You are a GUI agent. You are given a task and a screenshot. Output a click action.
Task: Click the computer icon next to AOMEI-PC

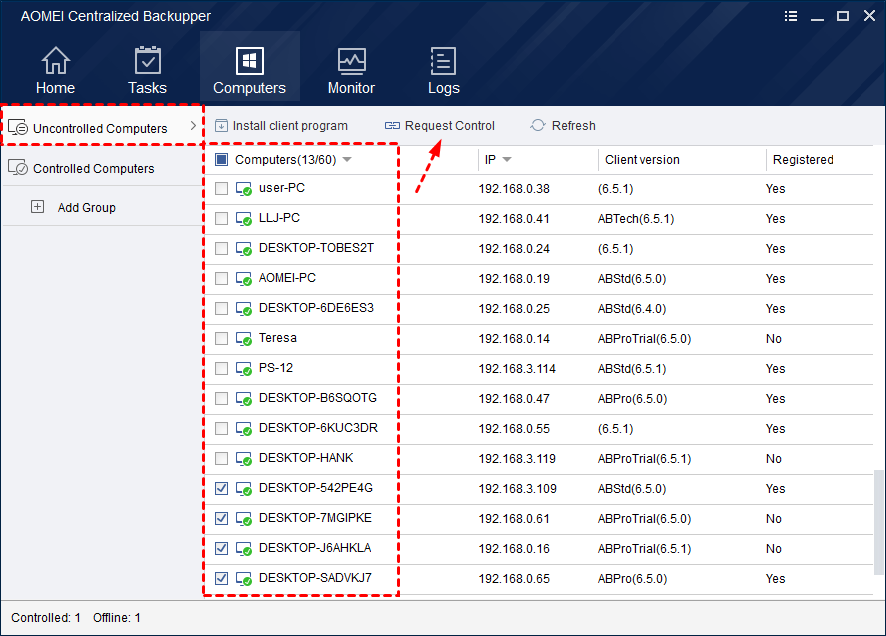244,278
